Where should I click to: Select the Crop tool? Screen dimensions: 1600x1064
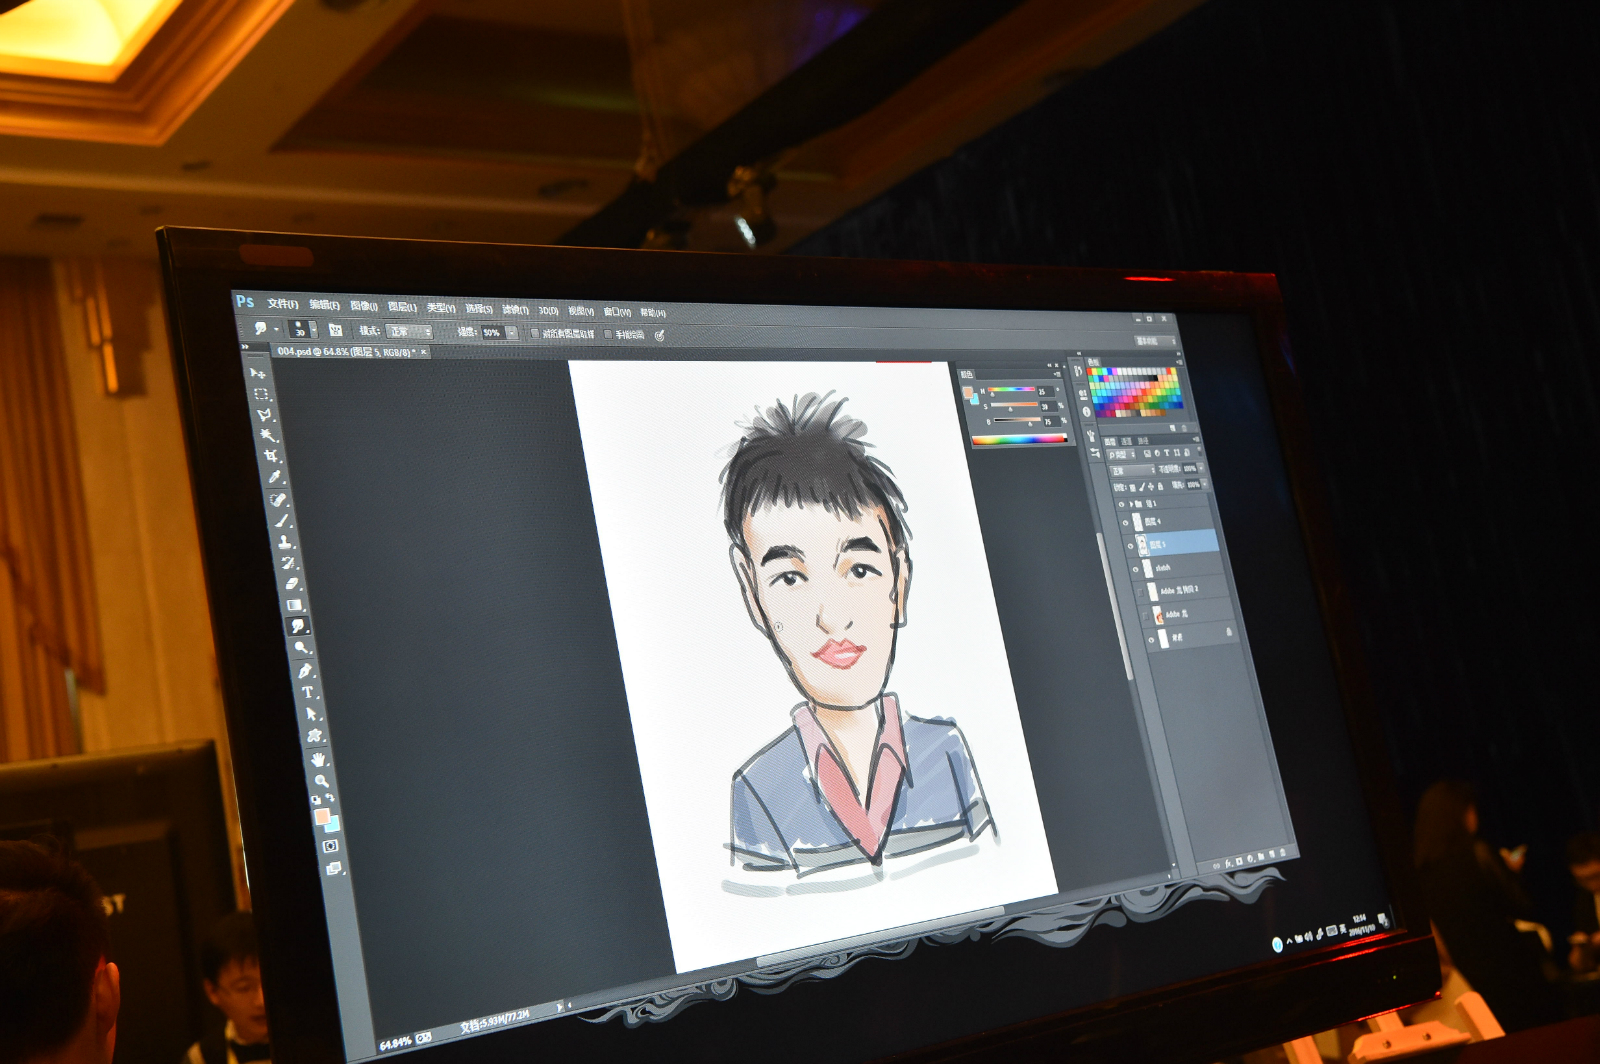[271, 456]
